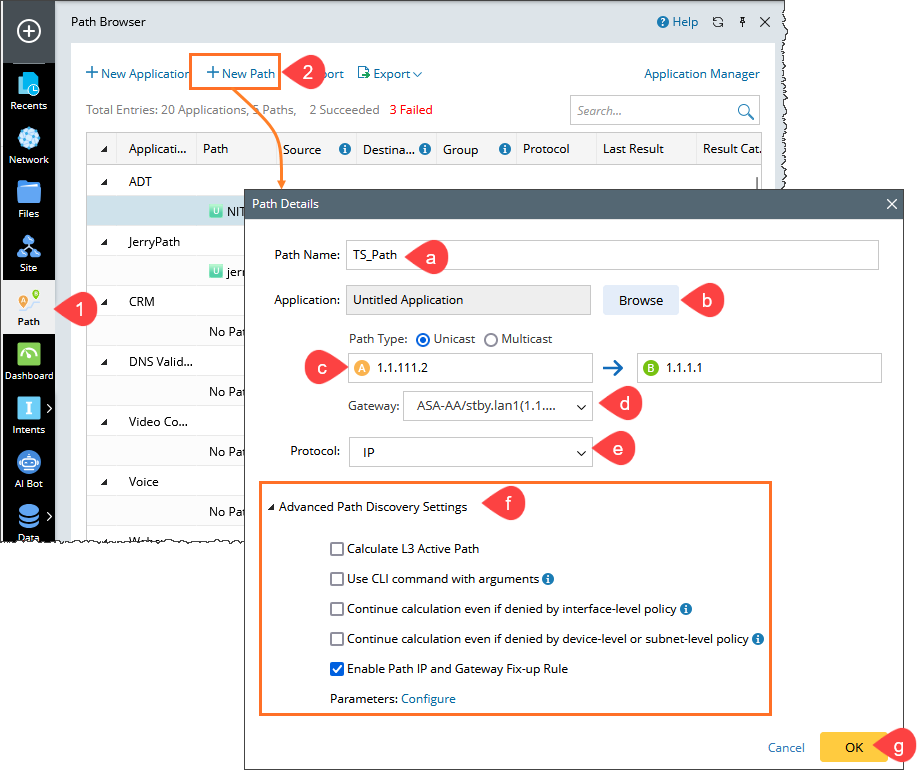Open the Gateway dropdown
Screen dimensions: 917x770
498,406
